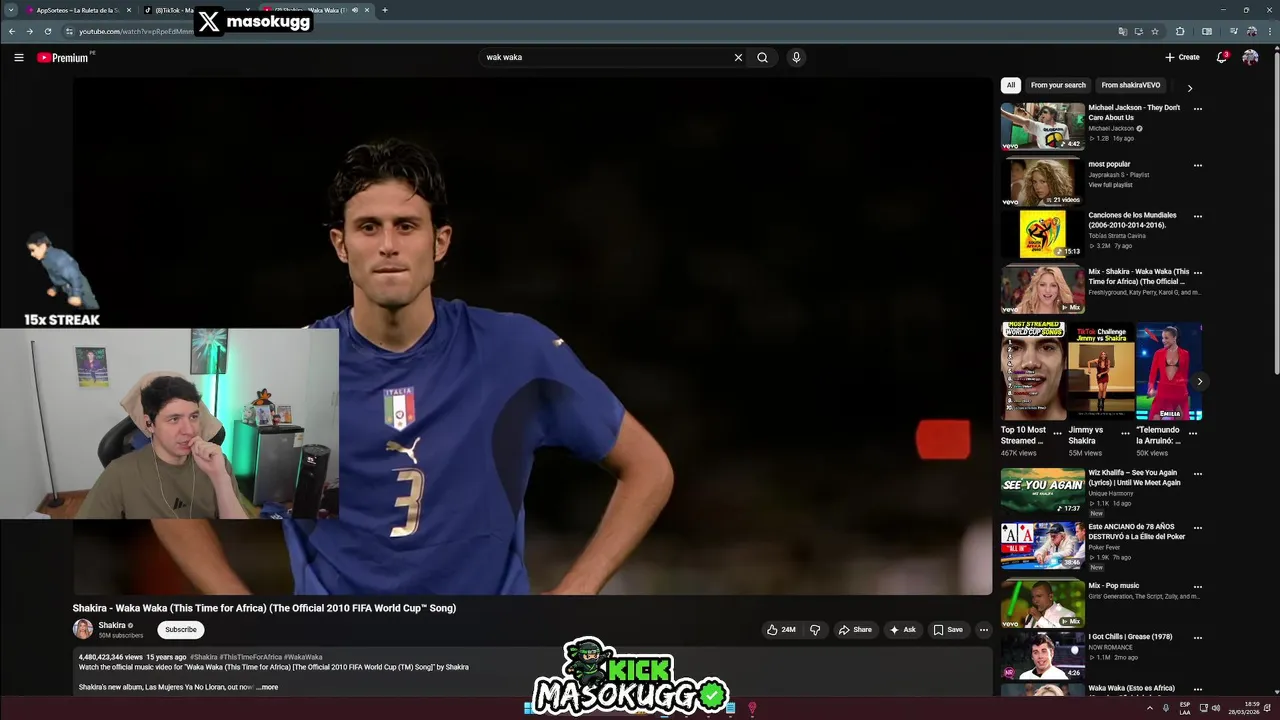Close the Shakira Waka Waka tab
This screenshot has width=1280, height=720.
pyautogui.click(x=367, y=10)
